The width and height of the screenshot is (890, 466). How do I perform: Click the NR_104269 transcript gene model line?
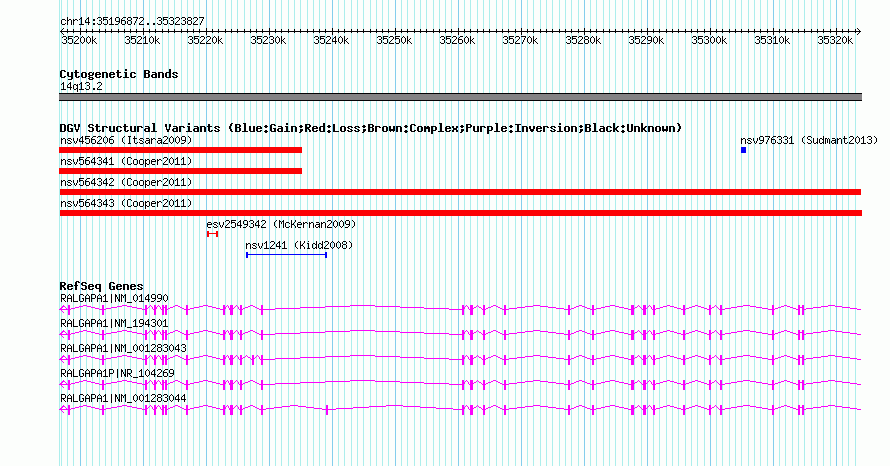point(460,384)
